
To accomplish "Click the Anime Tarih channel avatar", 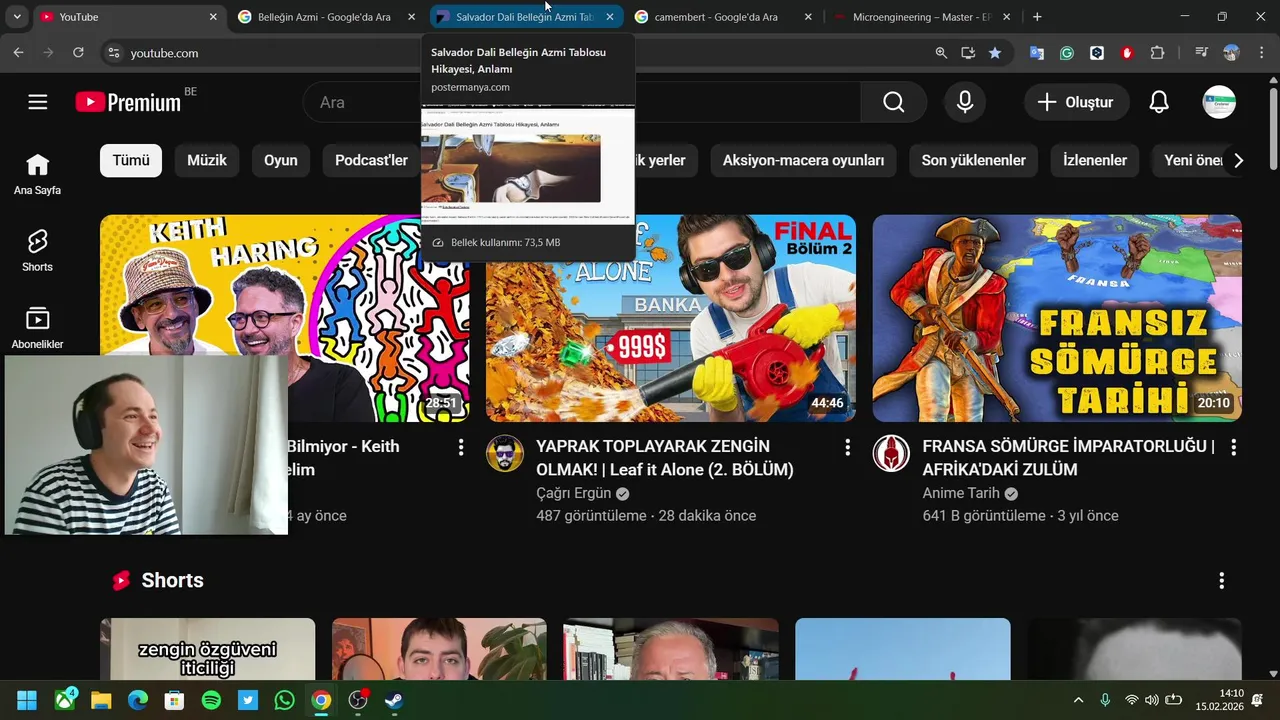I will 891,454.
